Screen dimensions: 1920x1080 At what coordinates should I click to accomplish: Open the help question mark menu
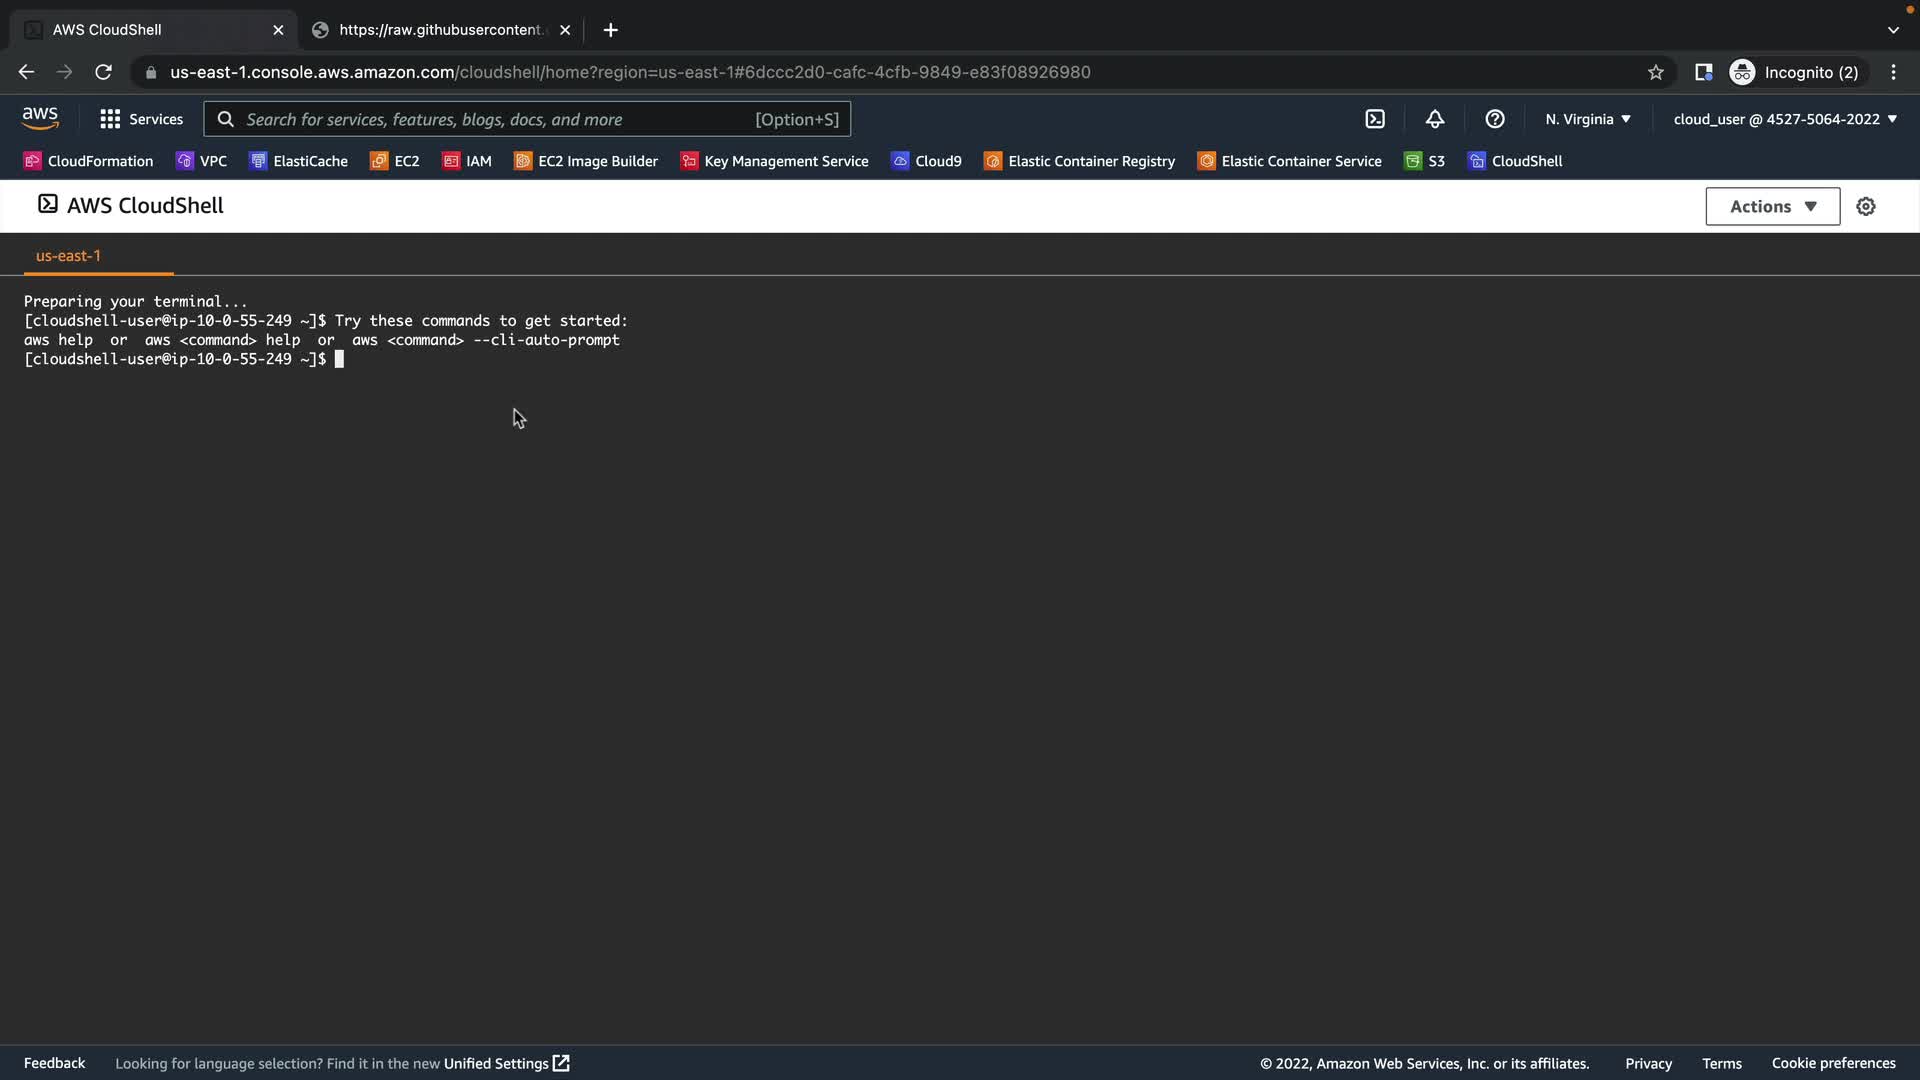tap(1495, 119)
